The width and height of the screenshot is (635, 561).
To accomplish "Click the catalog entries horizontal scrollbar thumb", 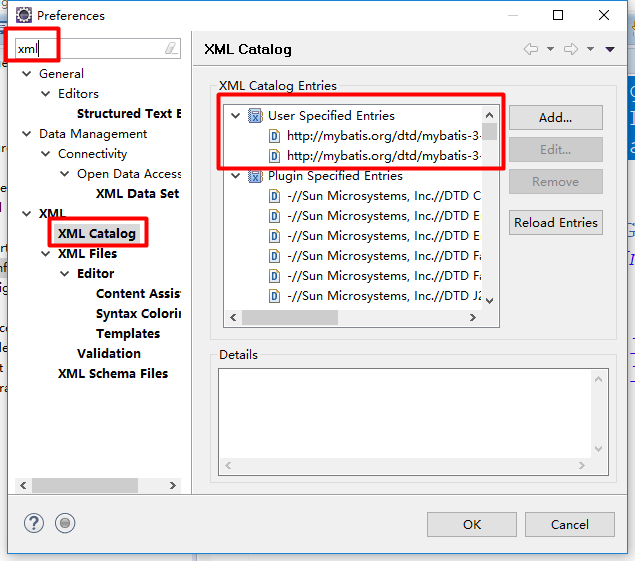I will 290,318.
